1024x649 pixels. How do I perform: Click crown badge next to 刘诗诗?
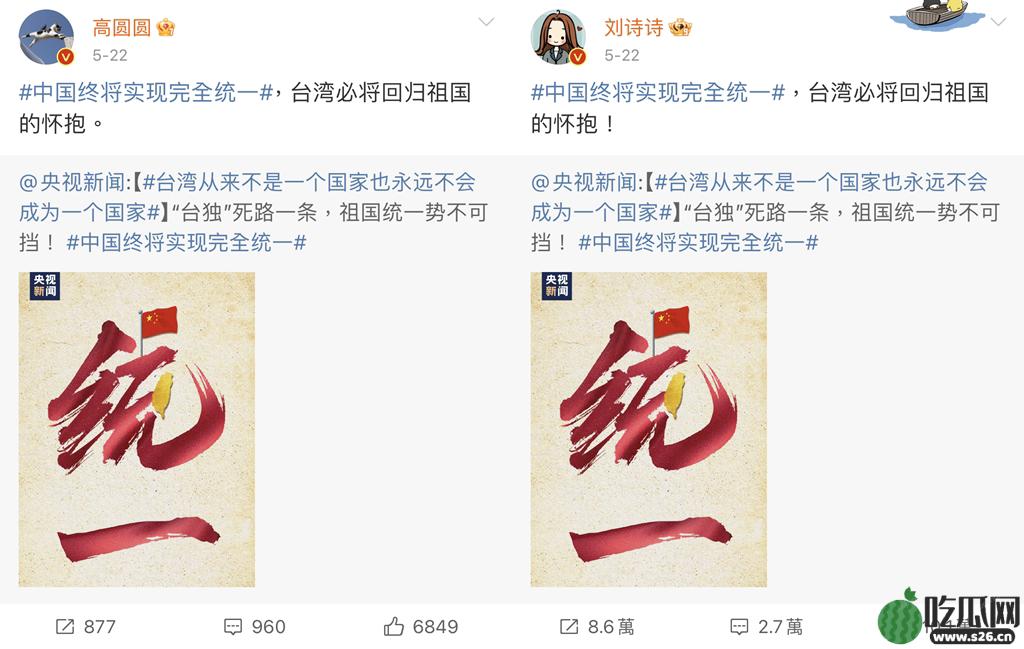680,27
